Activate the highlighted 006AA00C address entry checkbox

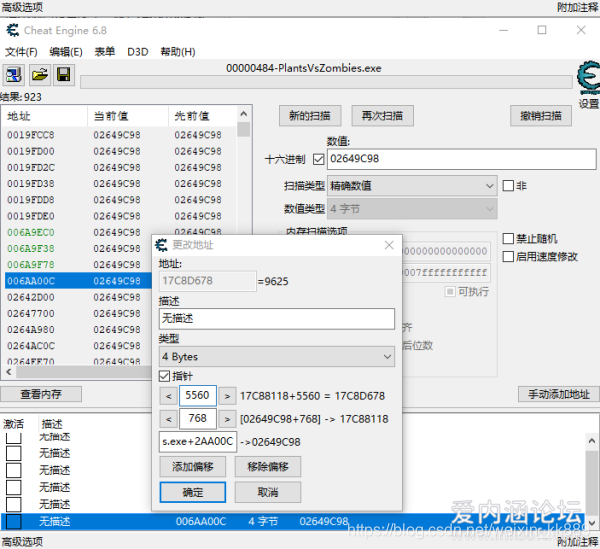(x=13, y=521)
